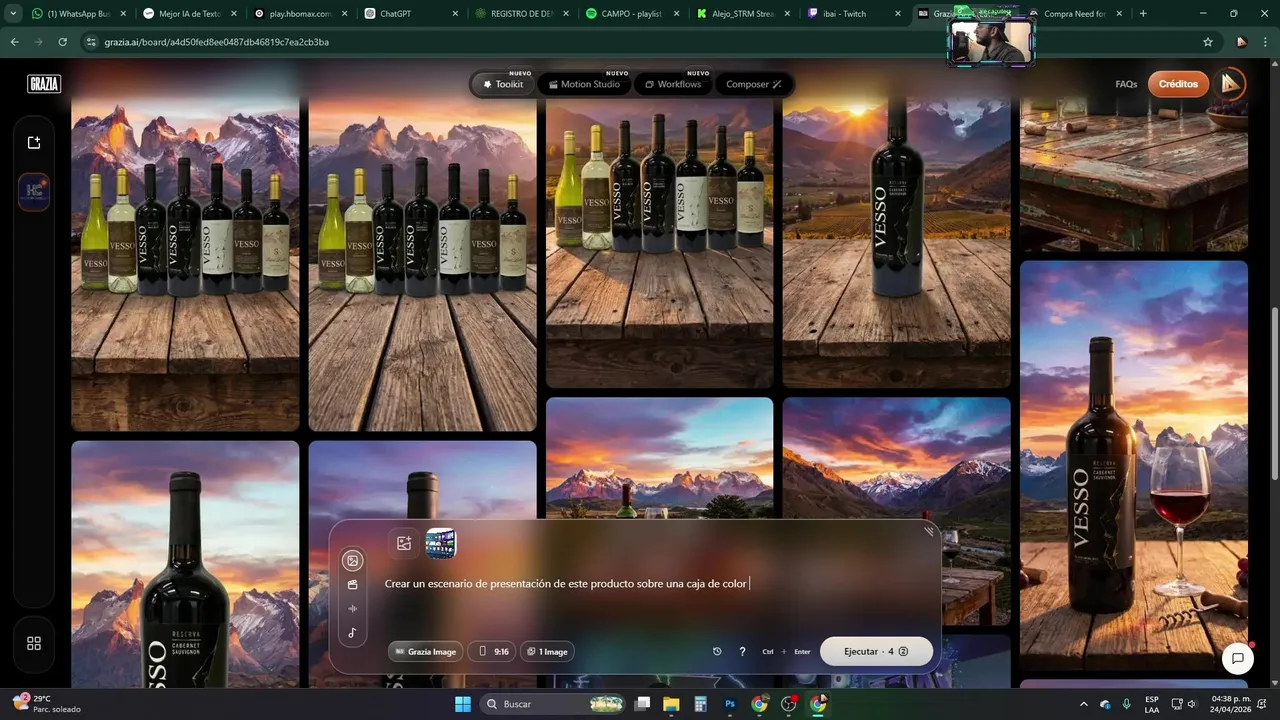The image size is (1280, 720).
Task: Switch to REGISTRO DE DEV tab
Action: 521,14
